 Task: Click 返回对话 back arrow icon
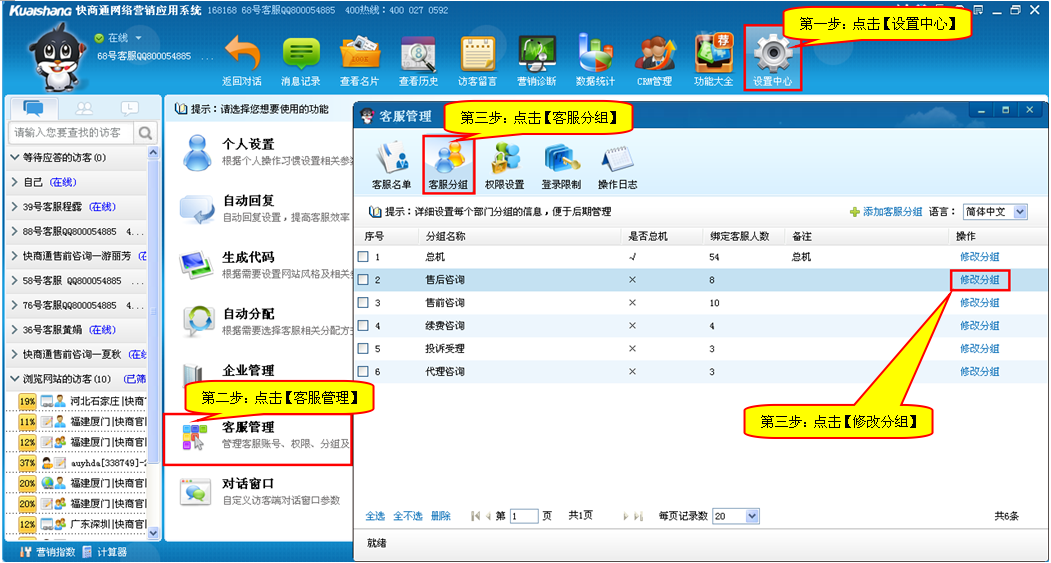point(241,55)
